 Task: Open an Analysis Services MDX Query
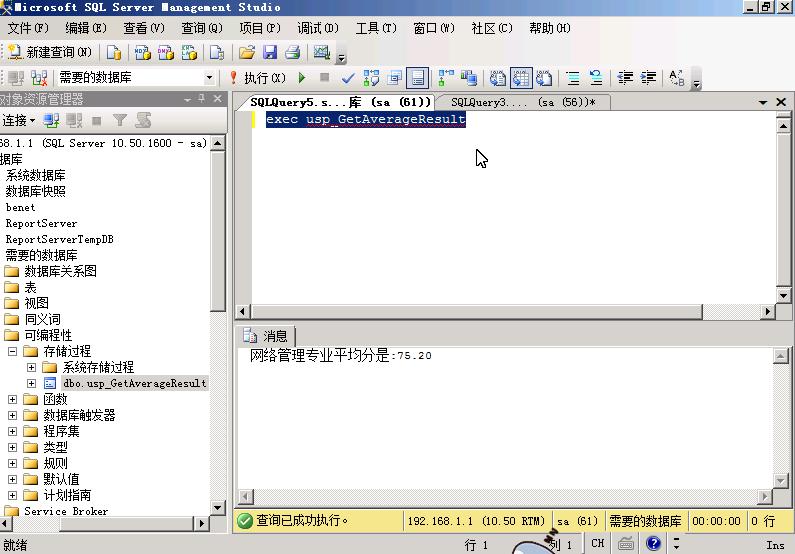click(x=142, y=52)
